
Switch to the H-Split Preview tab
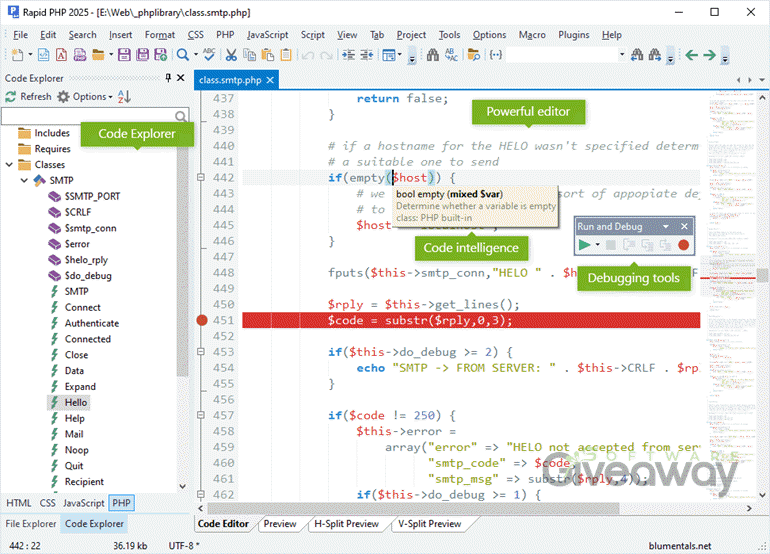click(346, 524)
